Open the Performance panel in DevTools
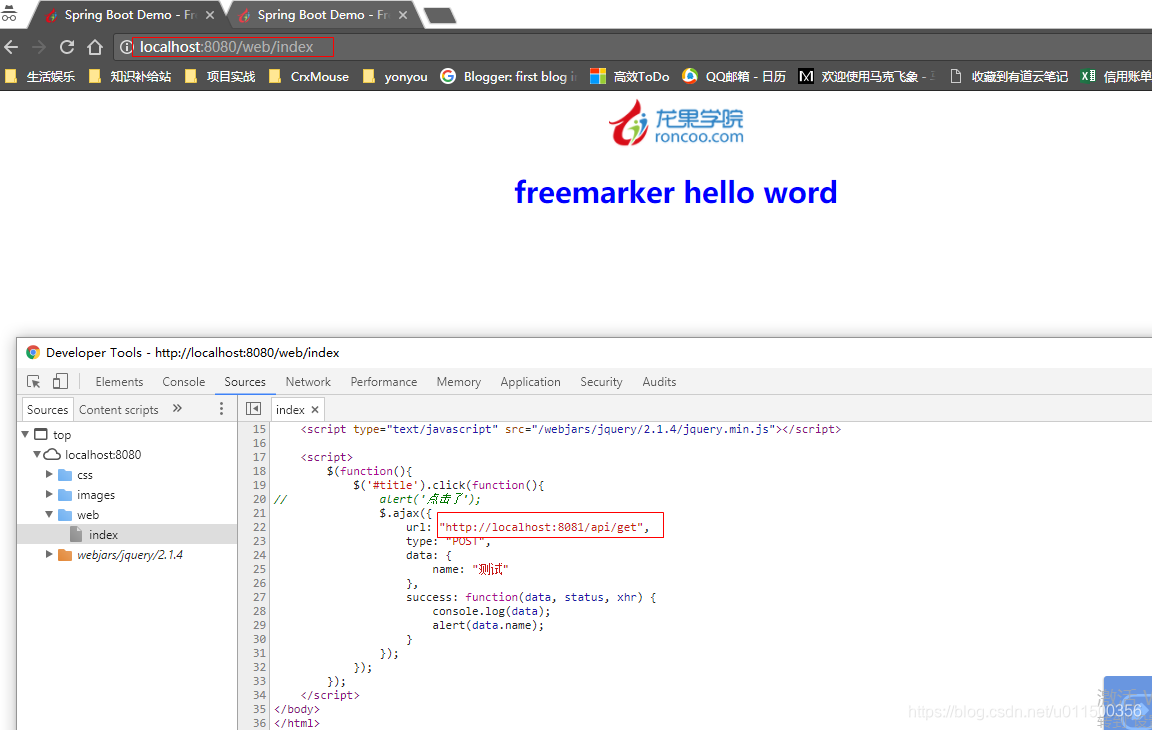 (384, 382)
